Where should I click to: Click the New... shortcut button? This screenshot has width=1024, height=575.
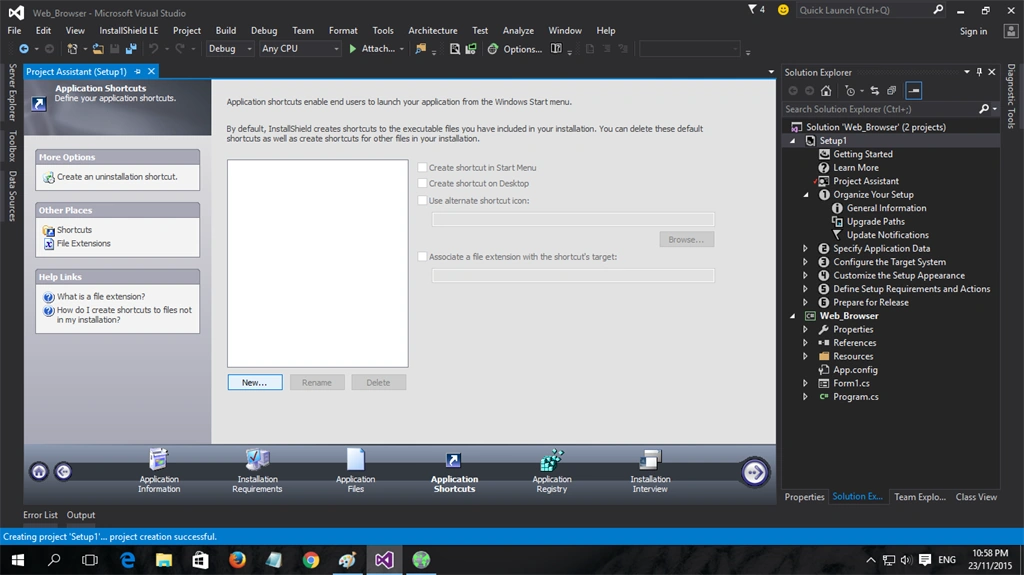tap(255, 382)
